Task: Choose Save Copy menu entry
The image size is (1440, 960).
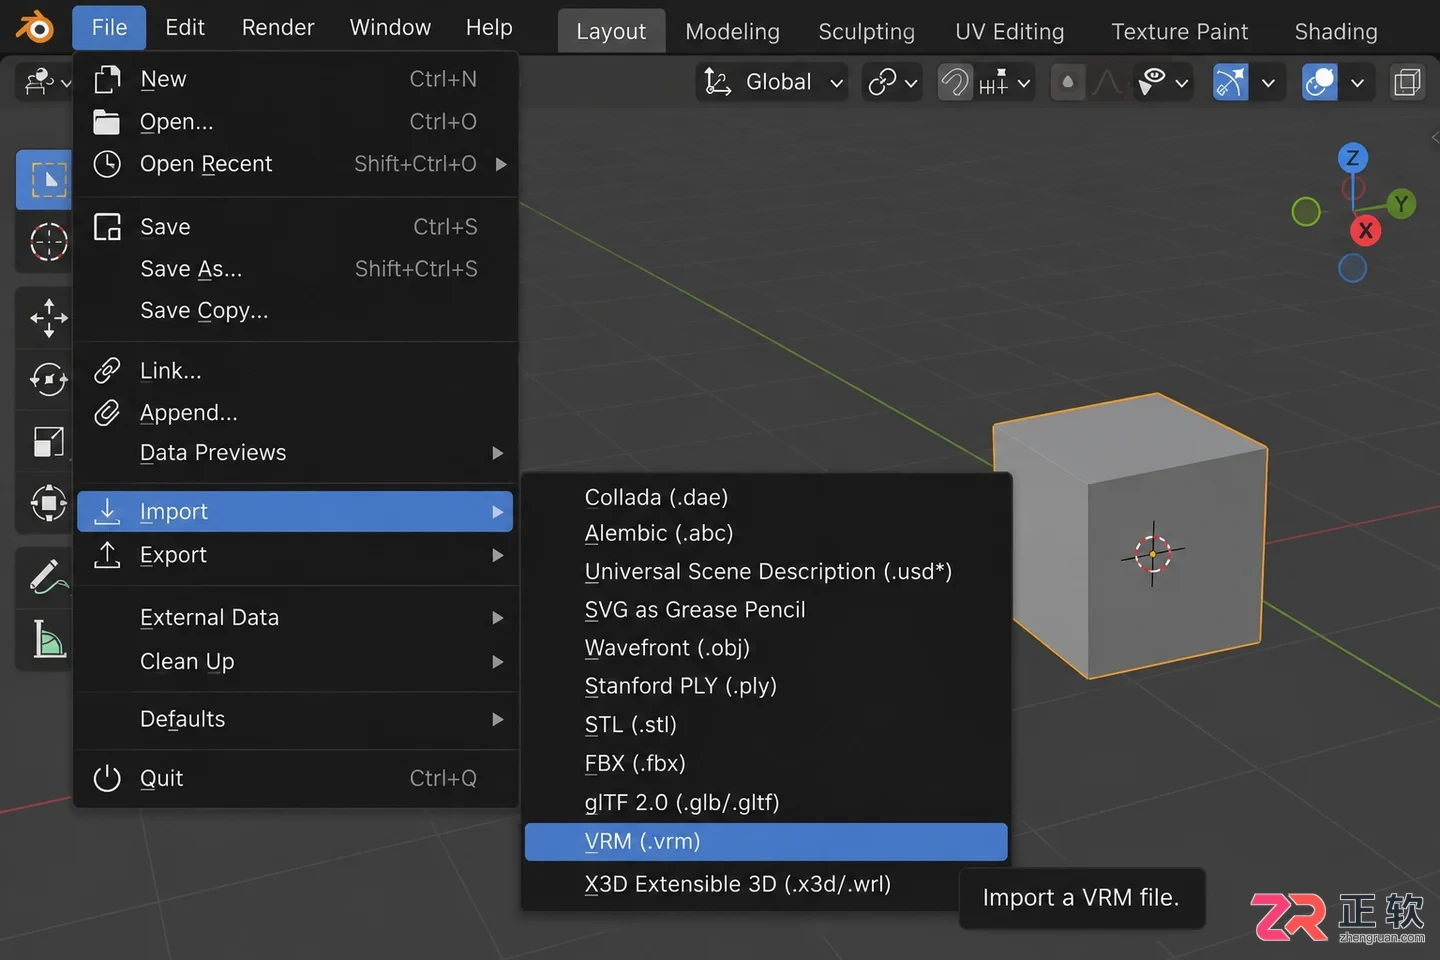Action: coord(296,311)
